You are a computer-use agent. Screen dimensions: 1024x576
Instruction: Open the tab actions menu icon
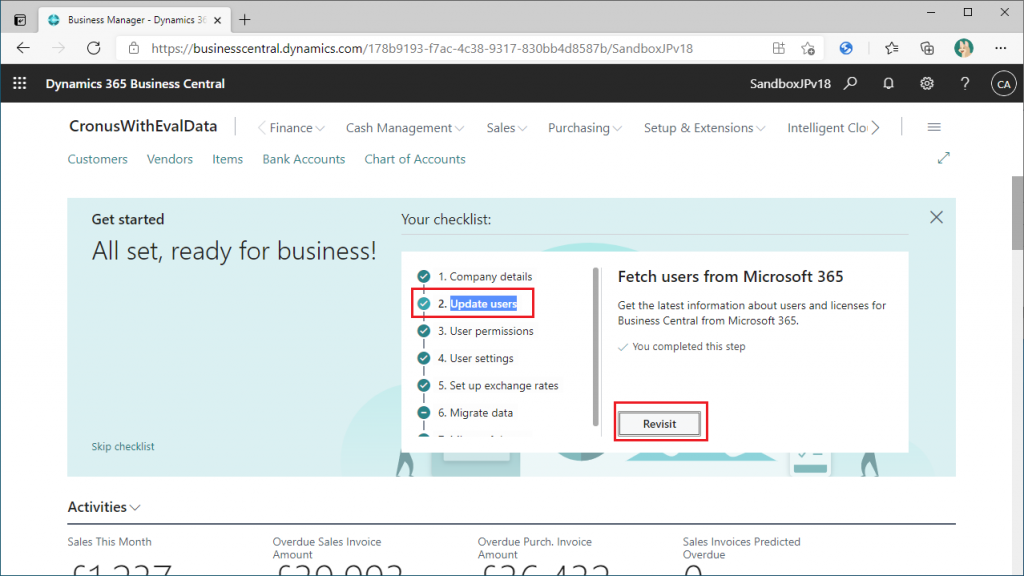click(x=20, y=20)
